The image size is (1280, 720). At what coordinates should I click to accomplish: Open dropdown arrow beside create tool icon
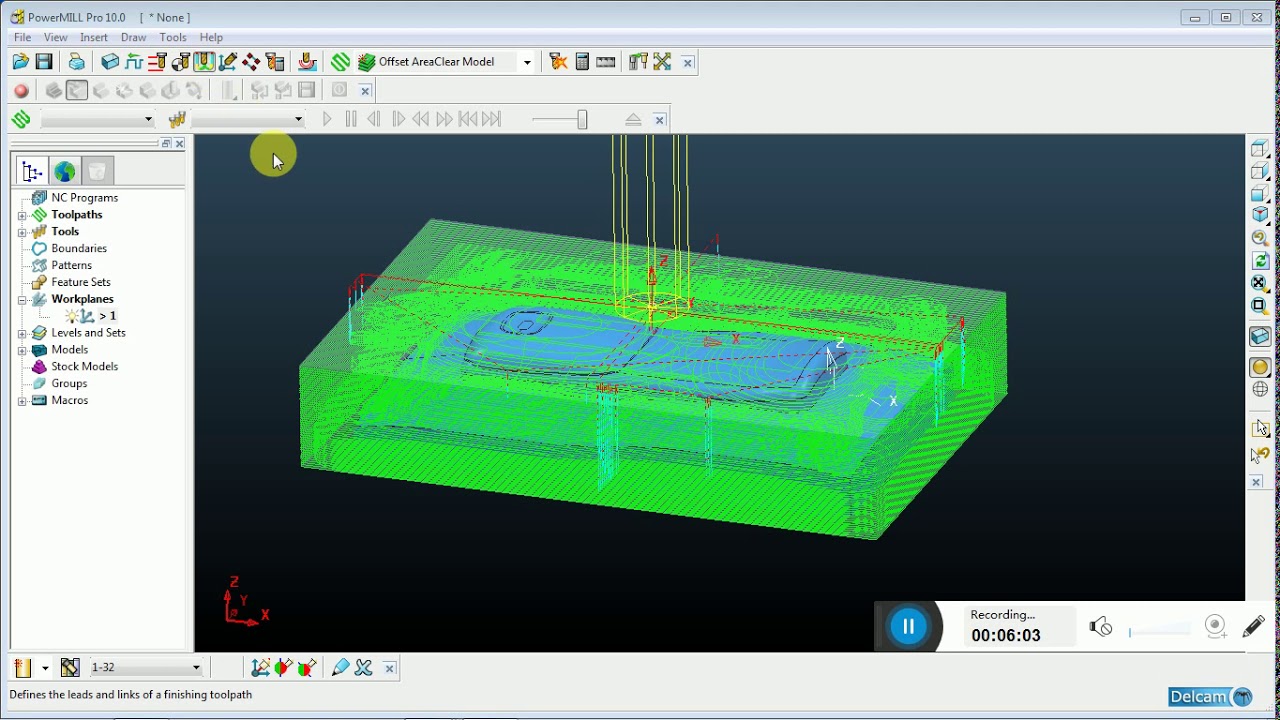(x=45, y=668)
